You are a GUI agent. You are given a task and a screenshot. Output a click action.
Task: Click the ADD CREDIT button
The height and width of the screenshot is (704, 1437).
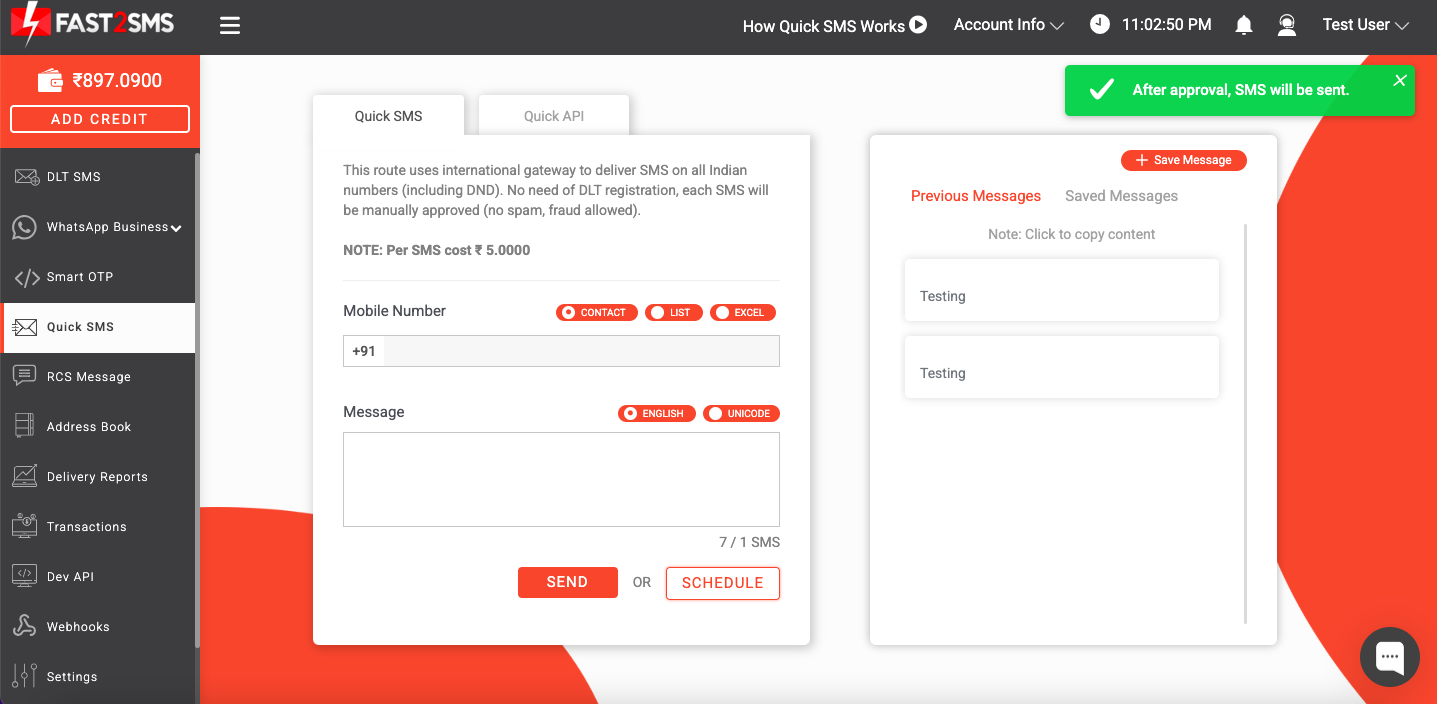click(100, 119)
